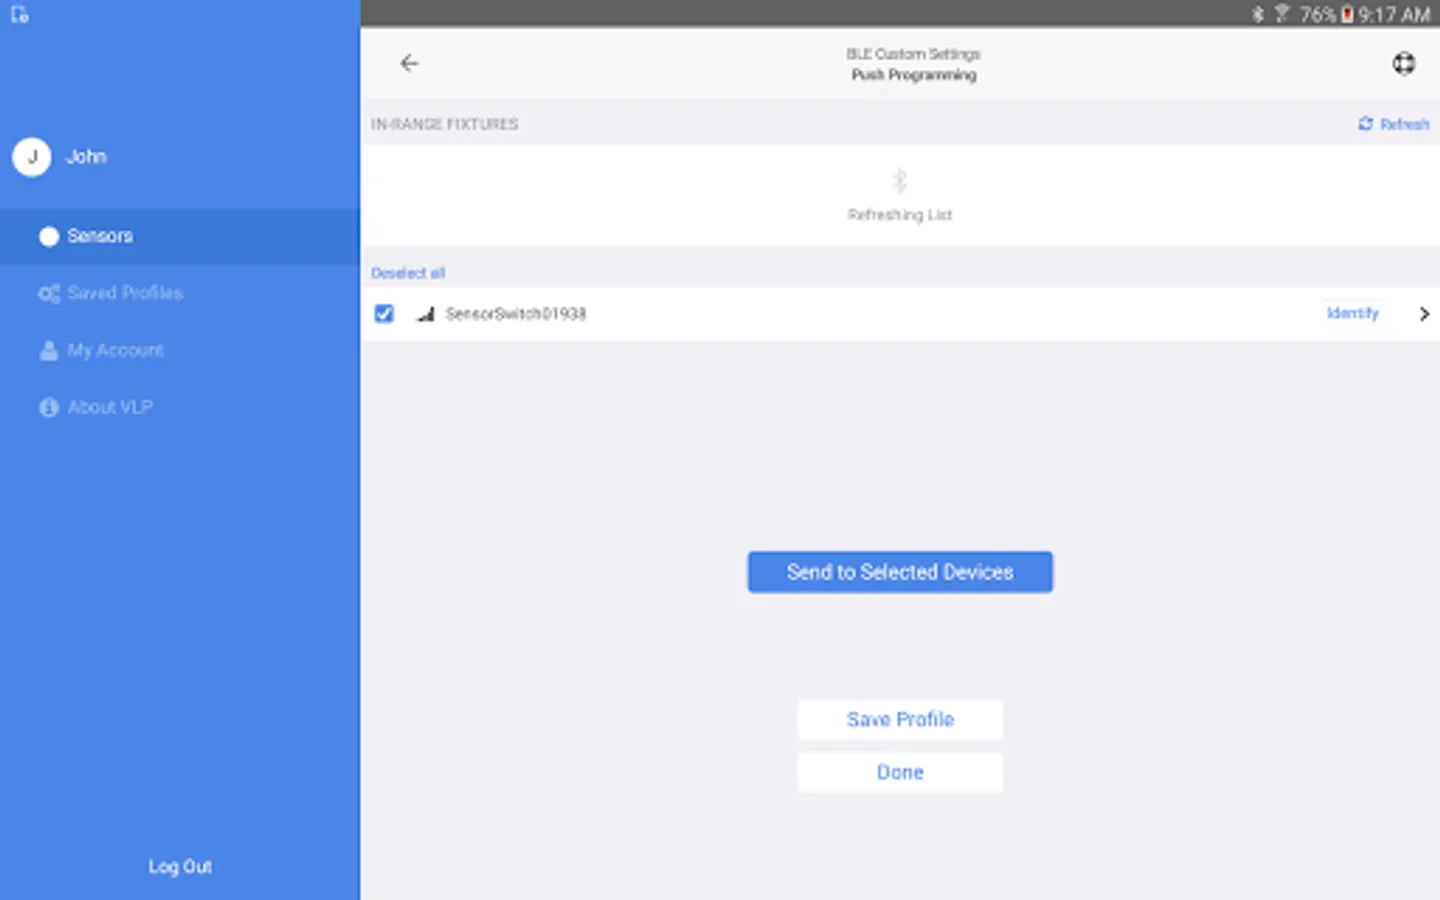Viewport: 1440px width, 900px height.
Task: Click the Done button
Action: (x=900, y=773)
